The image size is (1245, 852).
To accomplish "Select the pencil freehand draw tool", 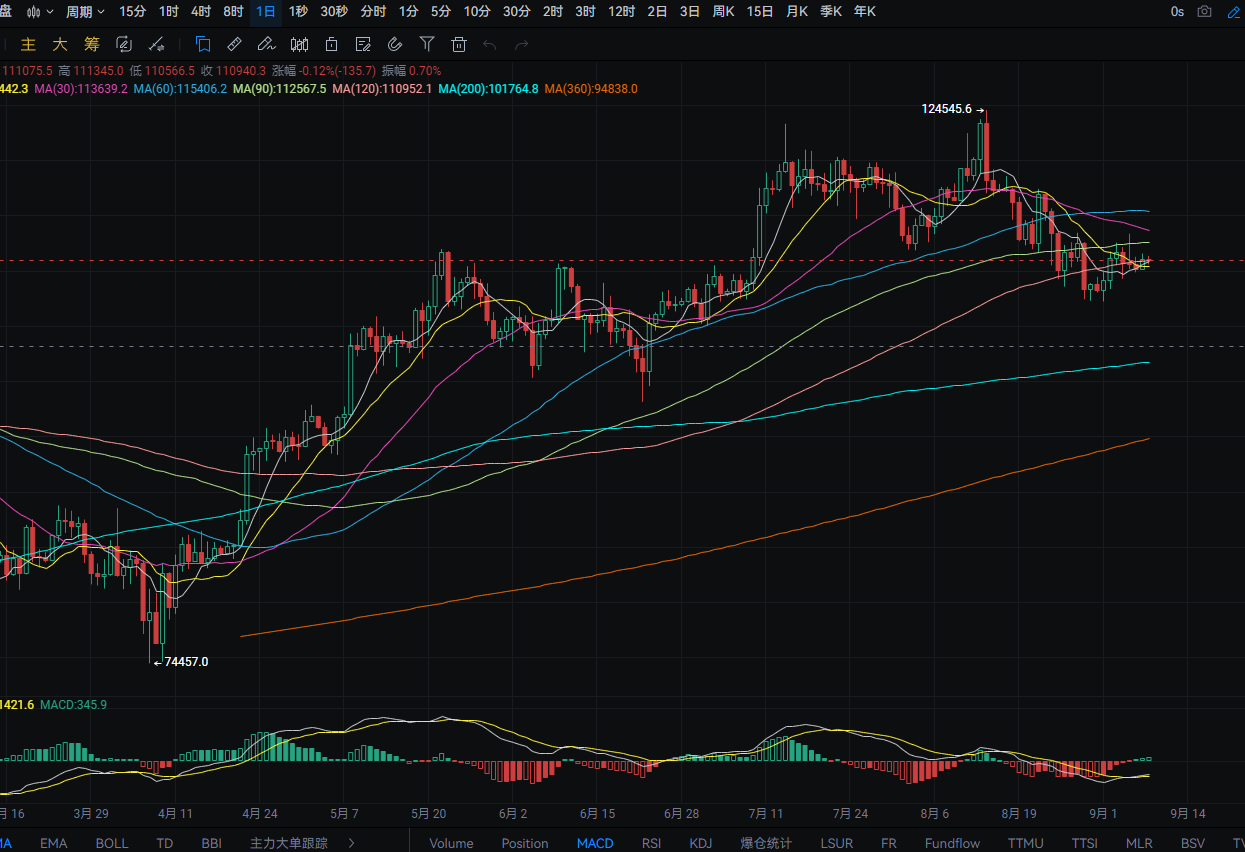I will [x=266, y=43].
